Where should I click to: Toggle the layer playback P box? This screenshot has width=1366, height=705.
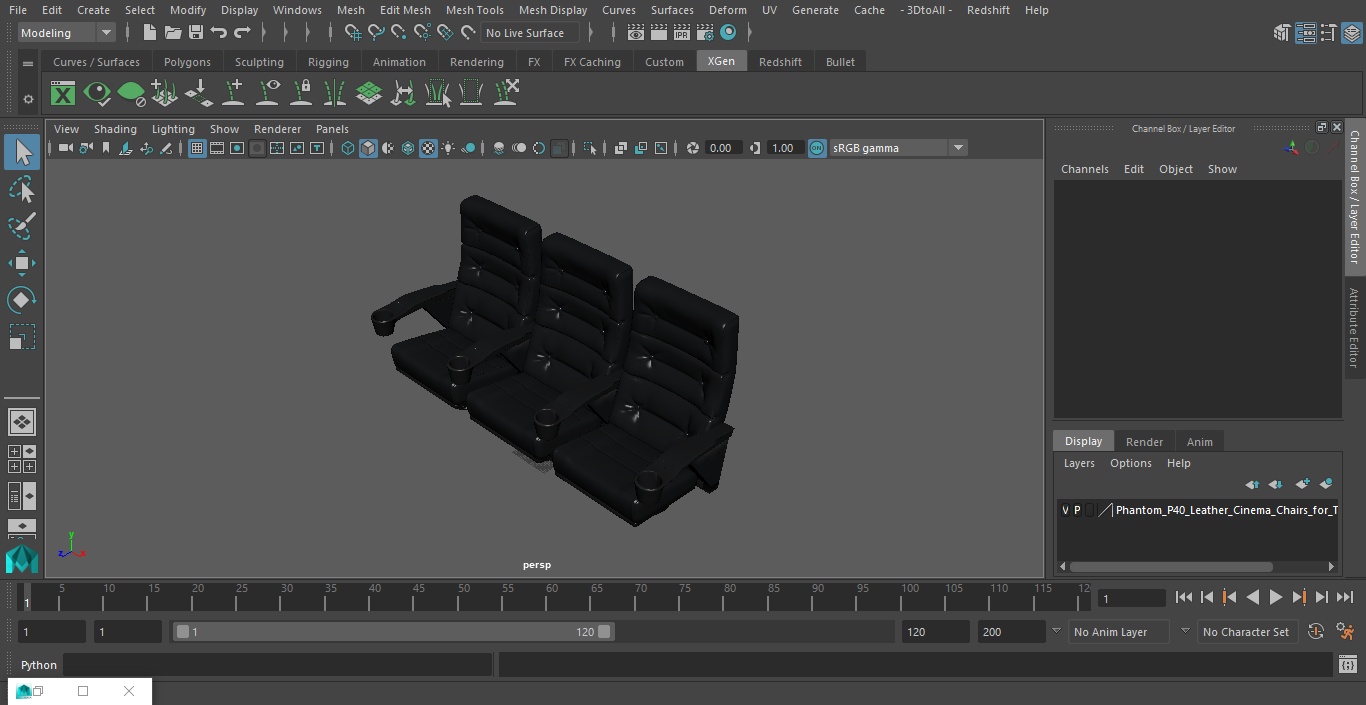[1077, 510]
